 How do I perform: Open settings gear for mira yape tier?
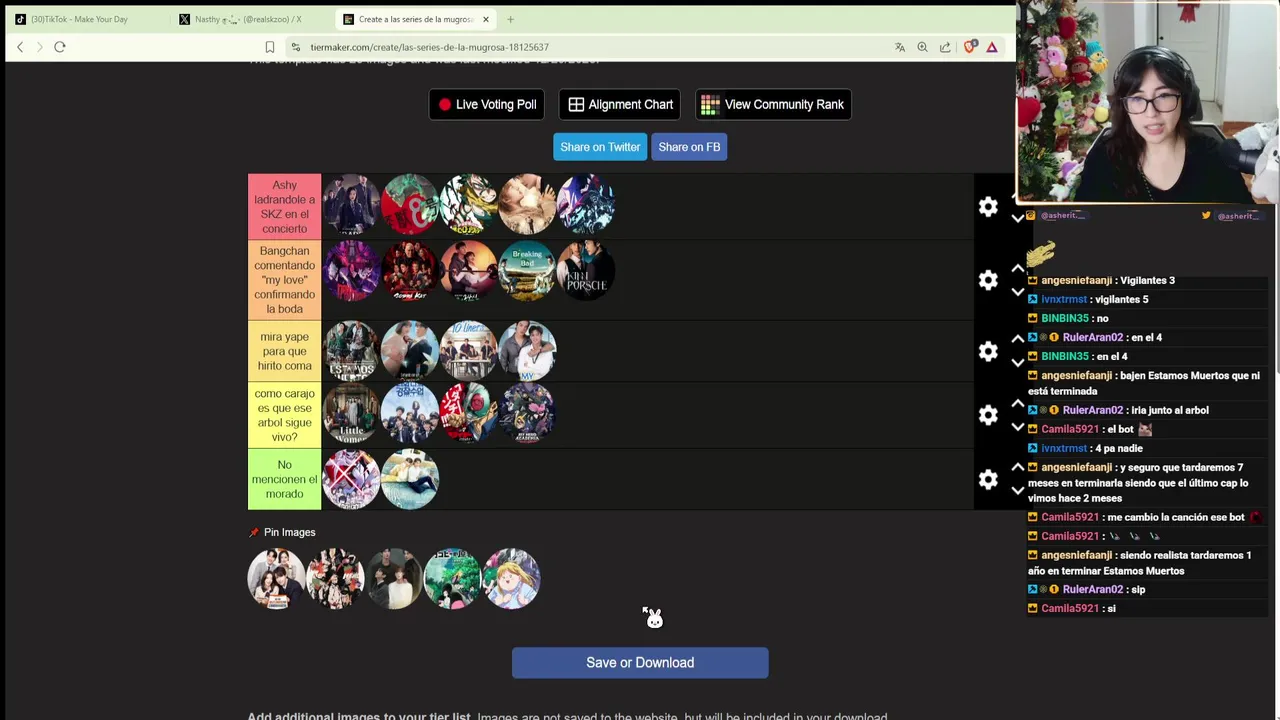pos(988,351)
